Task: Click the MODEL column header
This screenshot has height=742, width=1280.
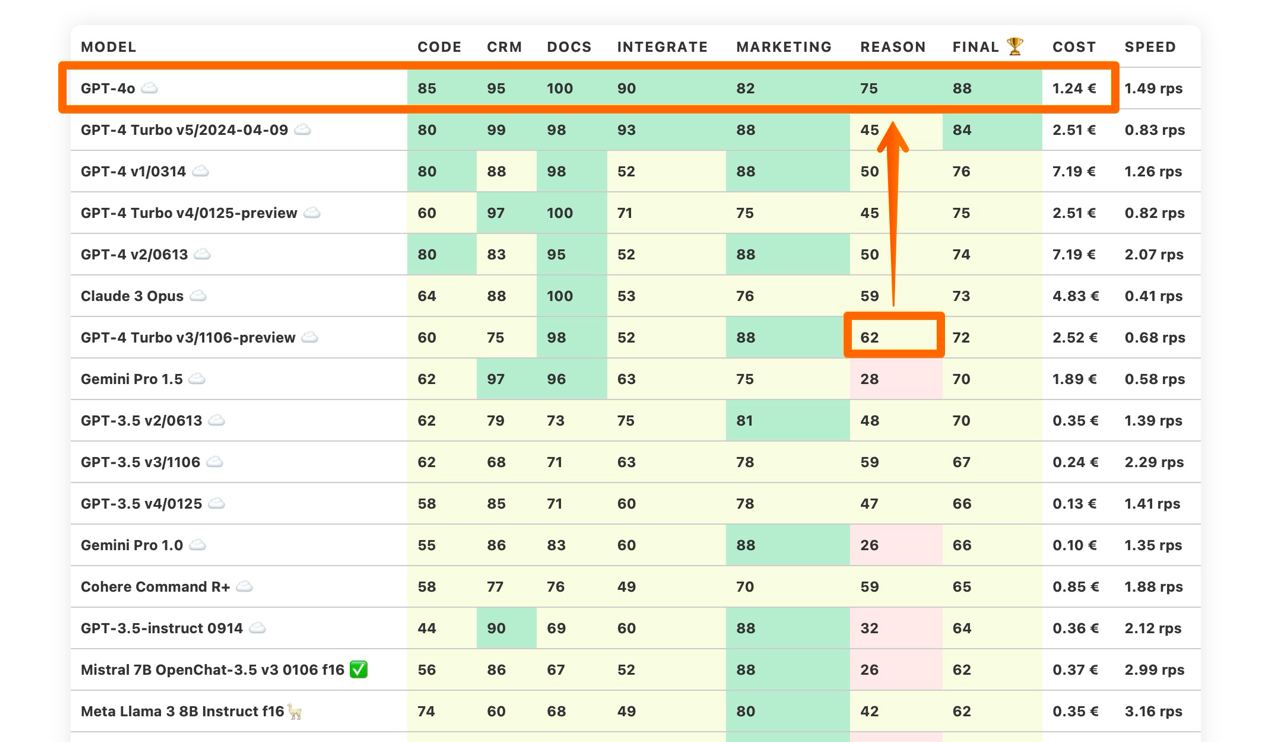Action: tap(108, 47)
